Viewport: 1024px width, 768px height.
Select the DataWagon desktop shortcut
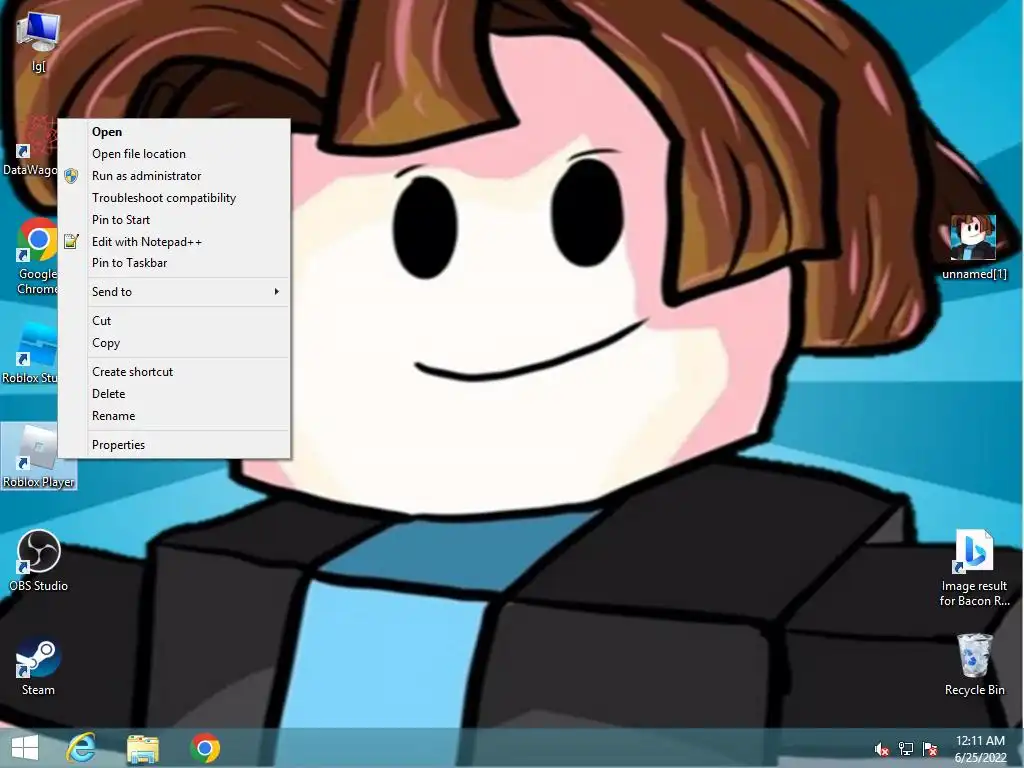[x=29, y=145]
